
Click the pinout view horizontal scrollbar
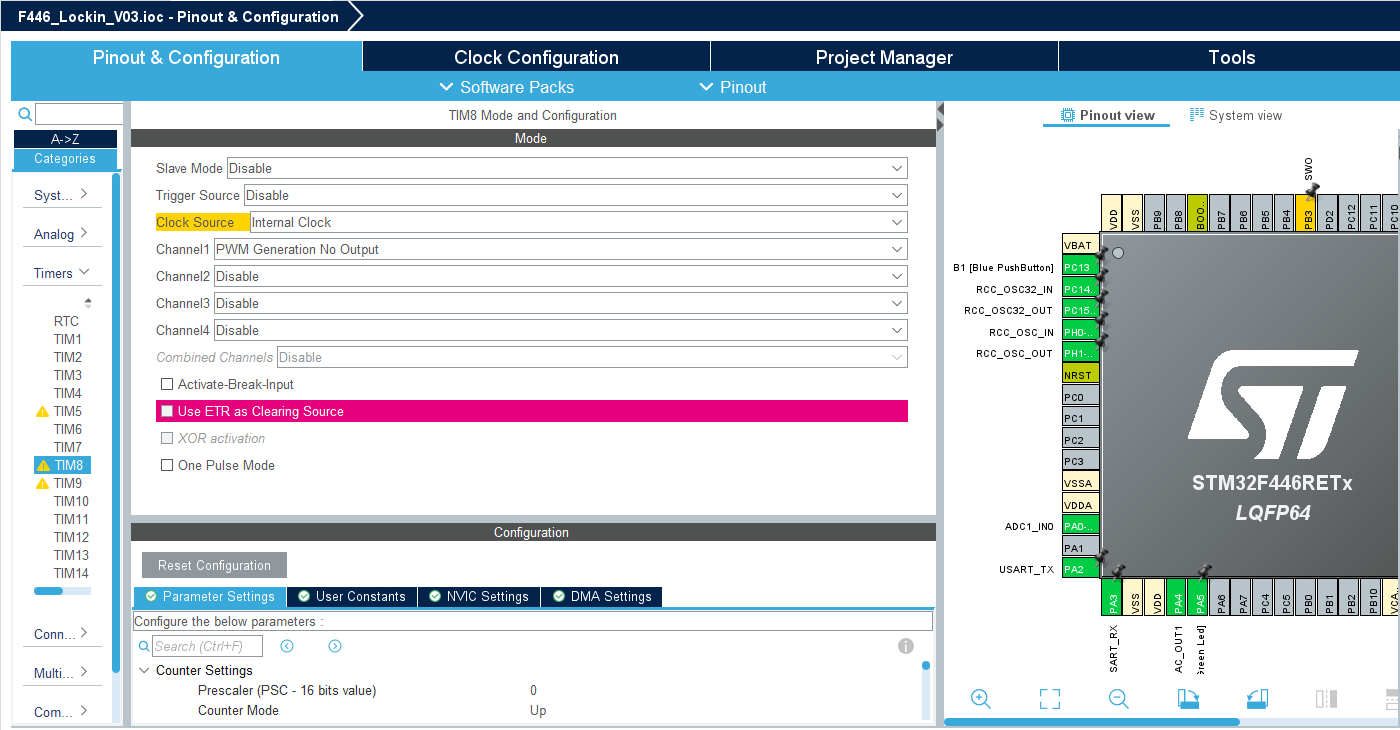coord(1092,722)
